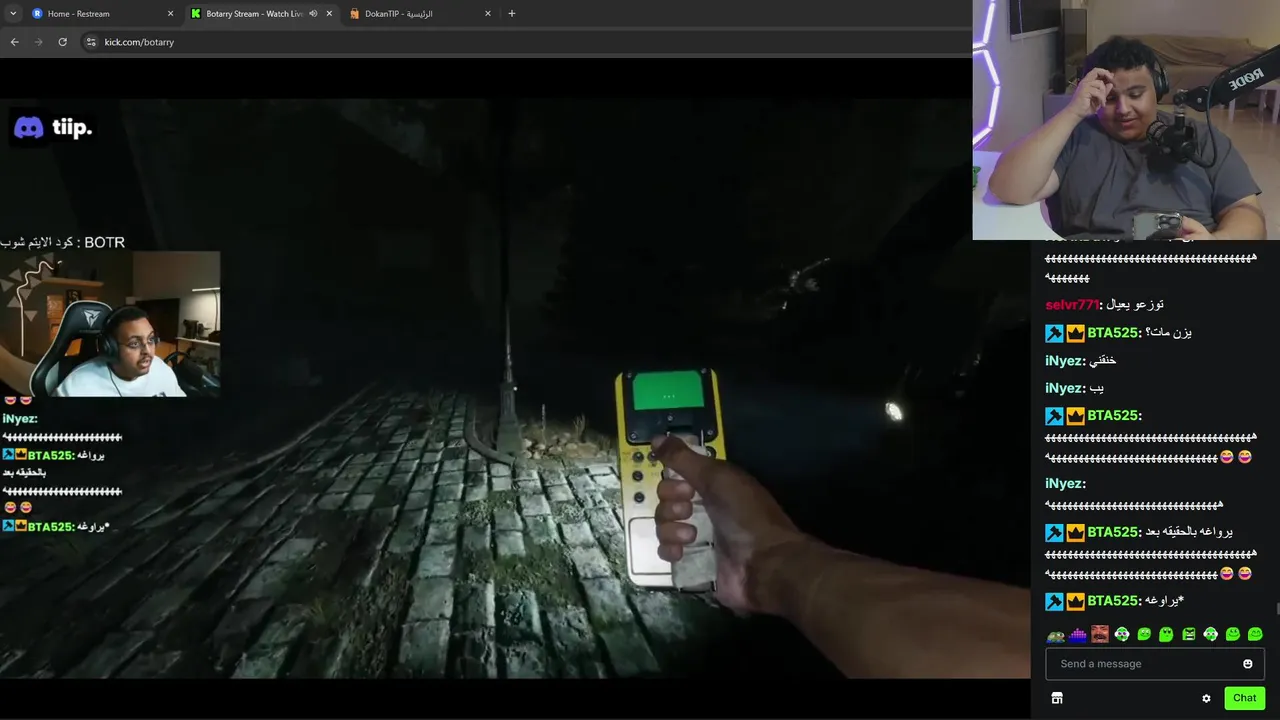The width and height of the screenshot is (1280, 720).
Task: Go forward with the forward arrow
Action: pos(39,42)
